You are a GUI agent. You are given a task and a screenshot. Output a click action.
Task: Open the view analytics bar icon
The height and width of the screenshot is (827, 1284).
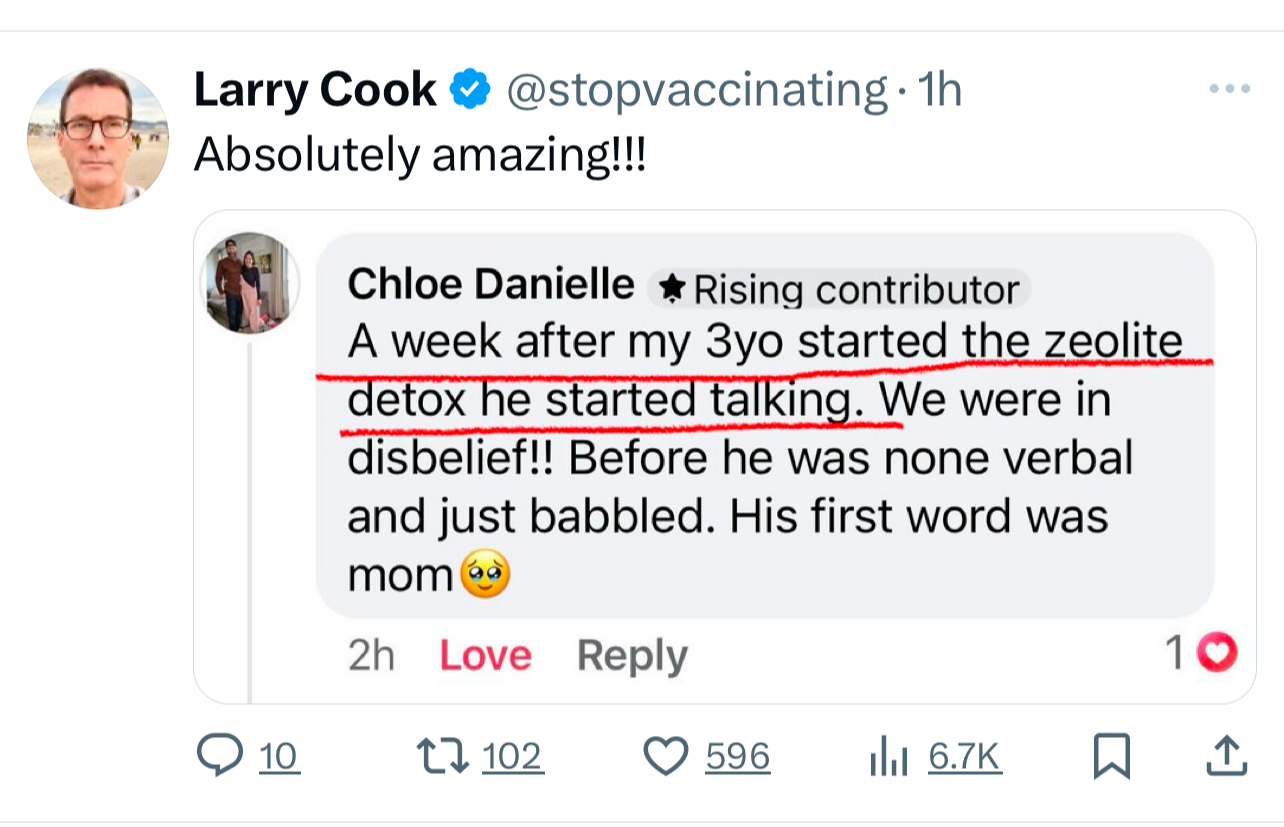pyautogui.click(x=887, y=758)
